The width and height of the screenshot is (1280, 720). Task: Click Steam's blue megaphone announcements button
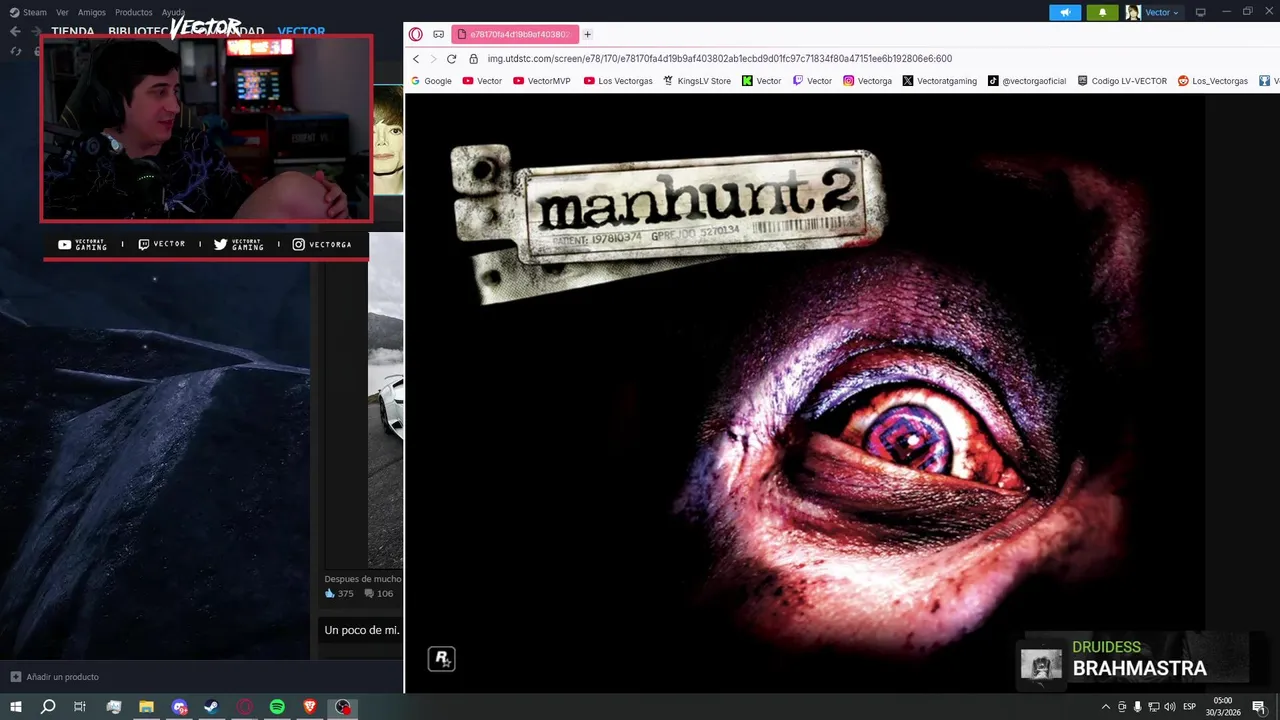tap(1065, 12)
